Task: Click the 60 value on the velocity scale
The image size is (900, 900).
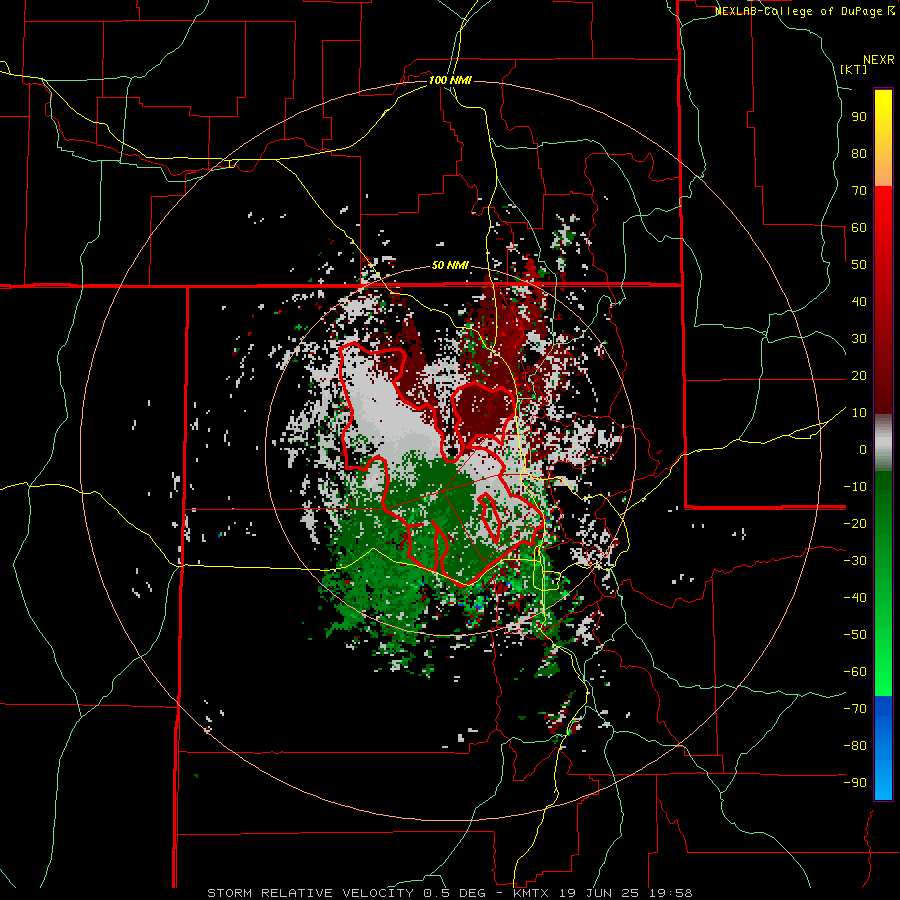Action: [x=859, y=228]
